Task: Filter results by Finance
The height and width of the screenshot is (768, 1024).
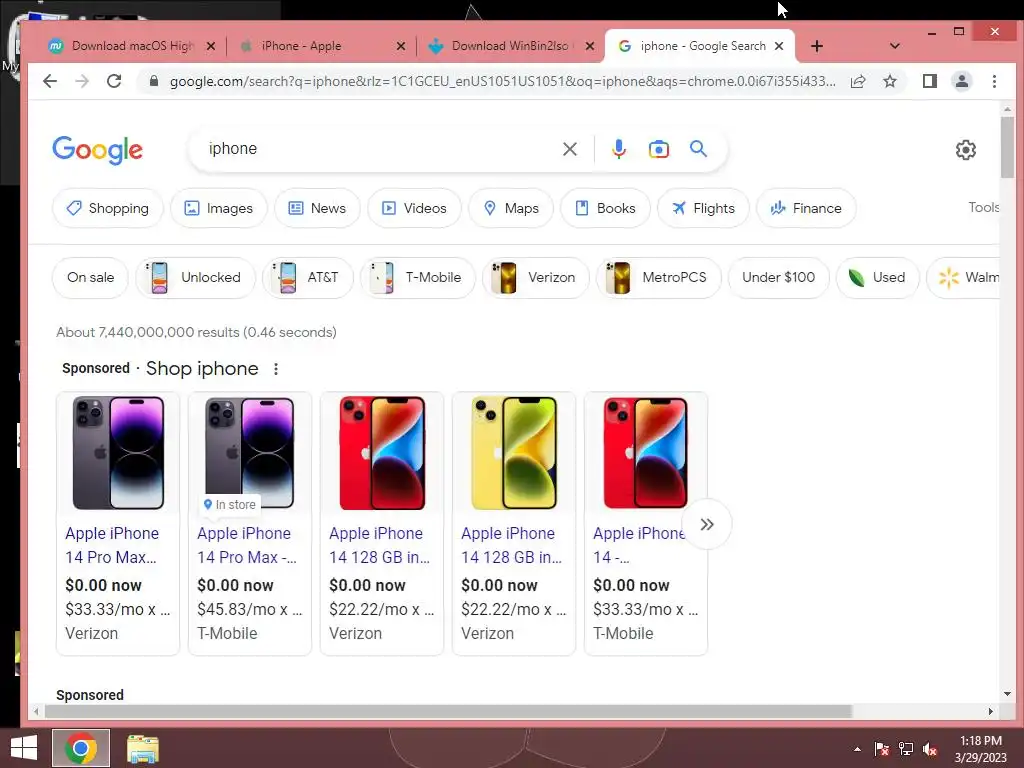Action: click(806, 208)
